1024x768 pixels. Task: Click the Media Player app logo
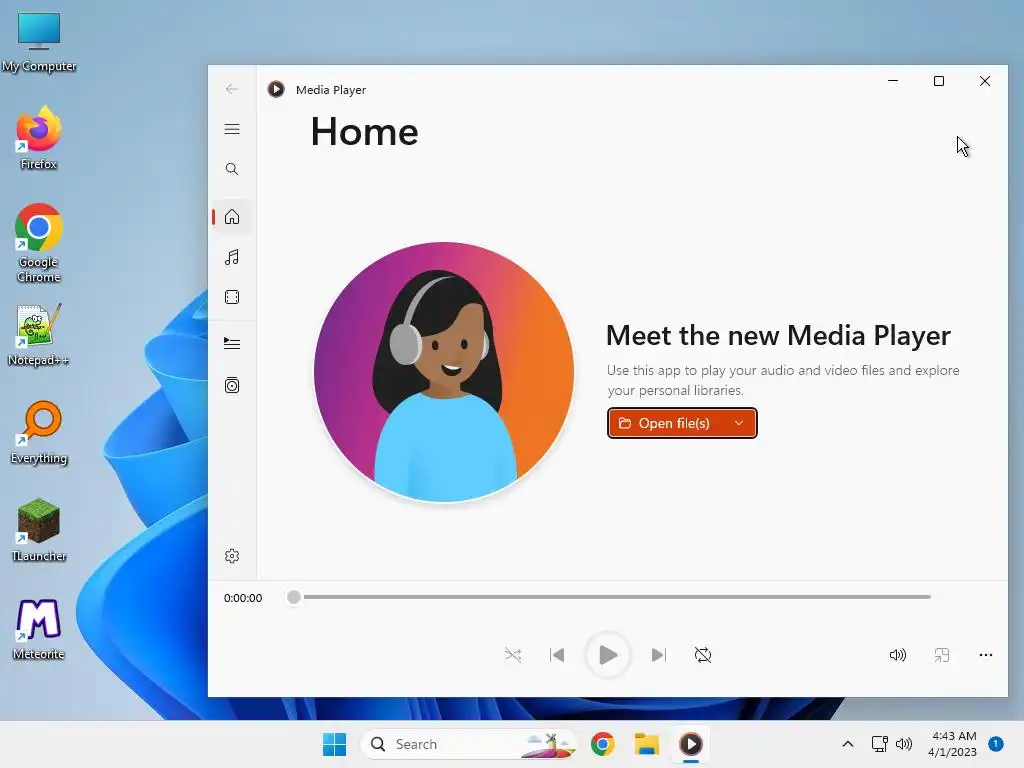point(276,89)
